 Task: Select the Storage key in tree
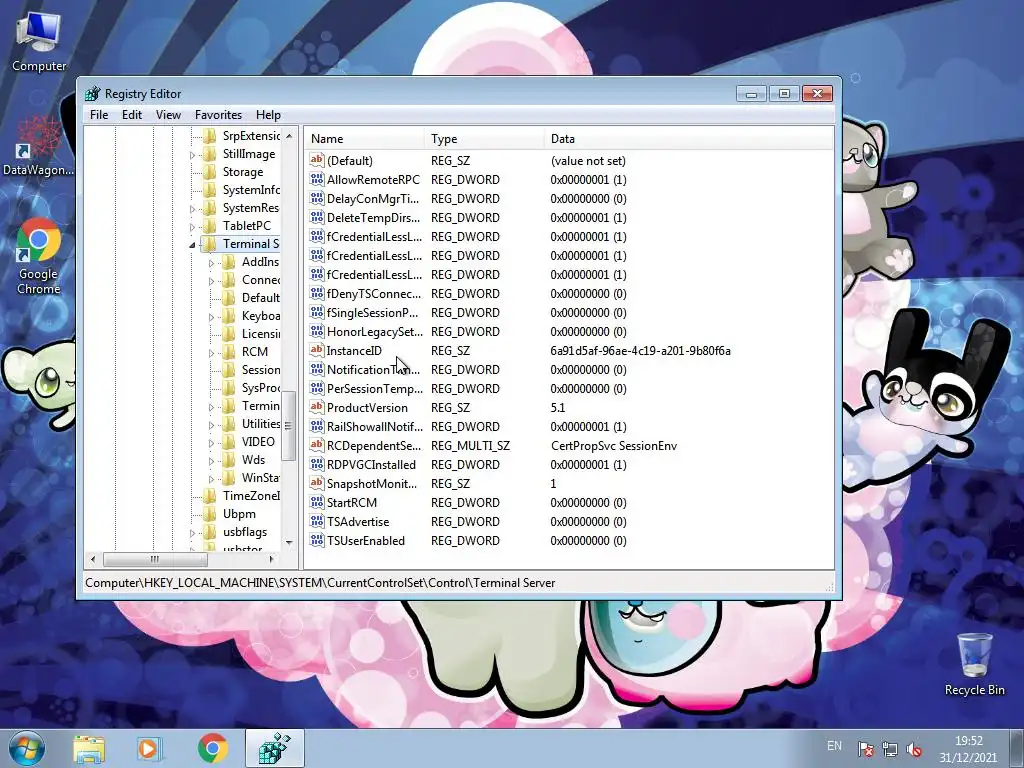243,172
